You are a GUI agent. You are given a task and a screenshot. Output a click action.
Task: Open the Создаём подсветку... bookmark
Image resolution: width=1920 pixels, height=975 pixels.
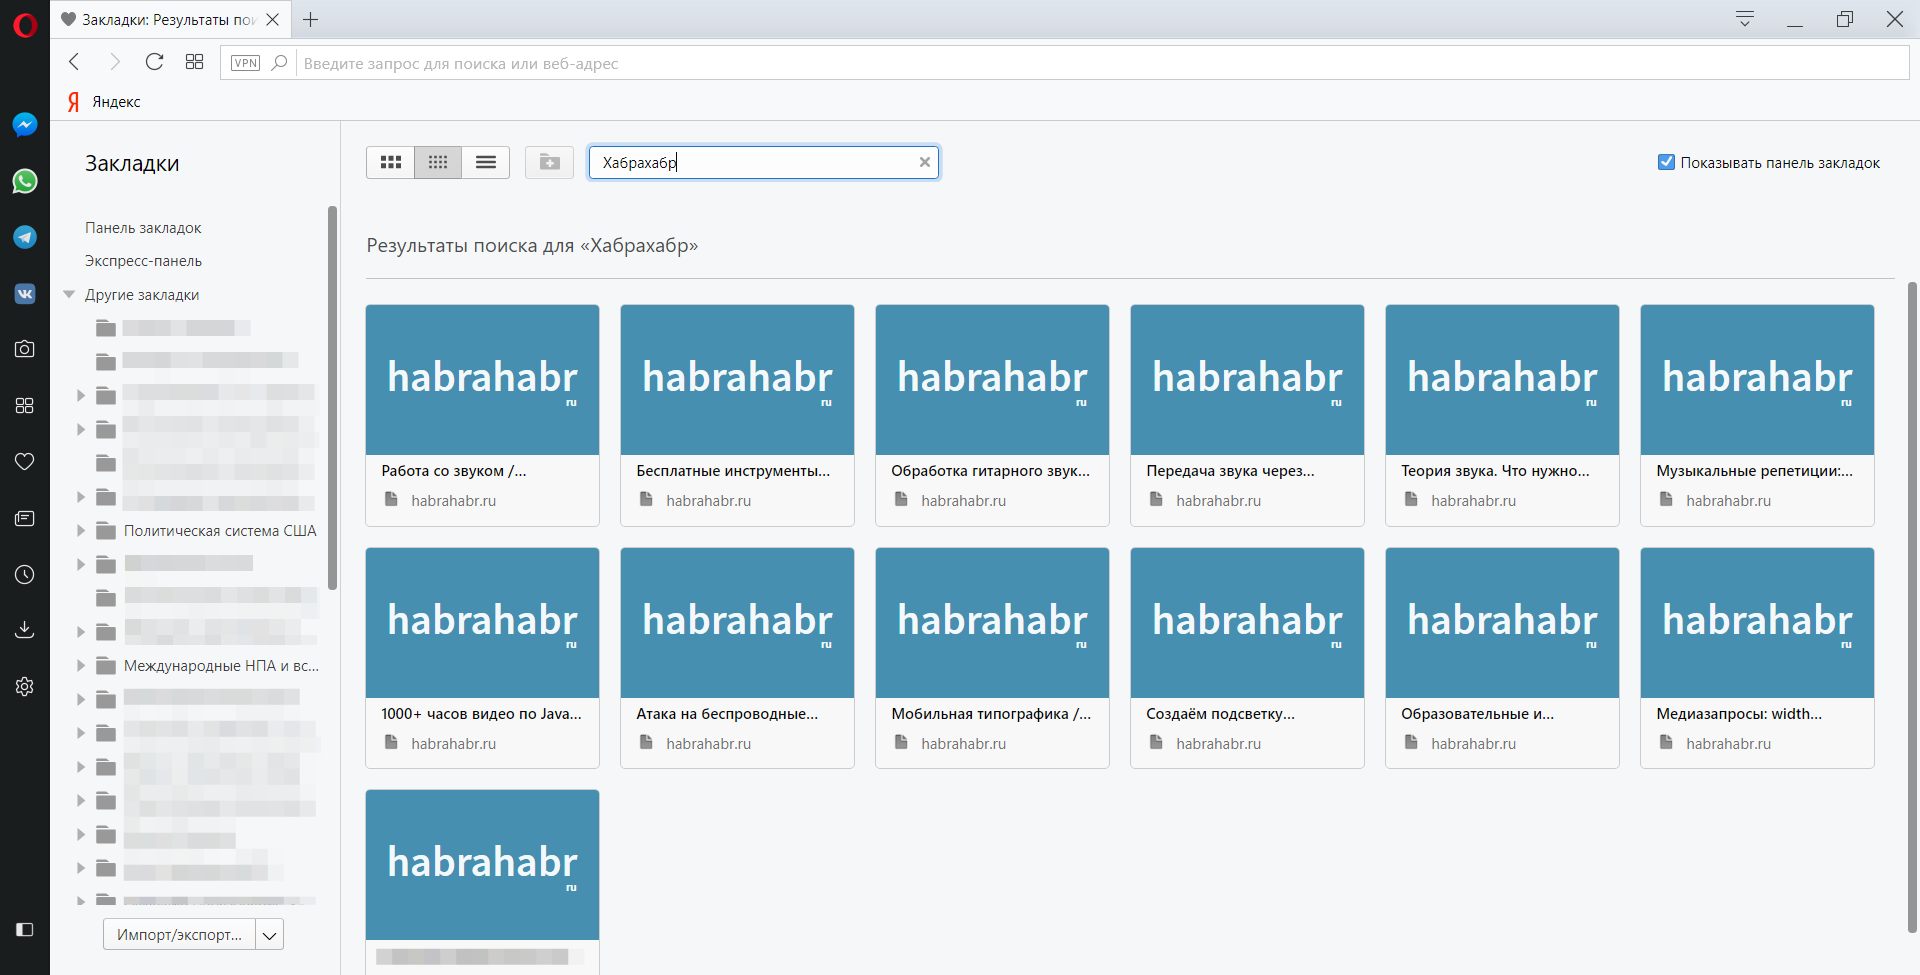(x=1247, y=658)
